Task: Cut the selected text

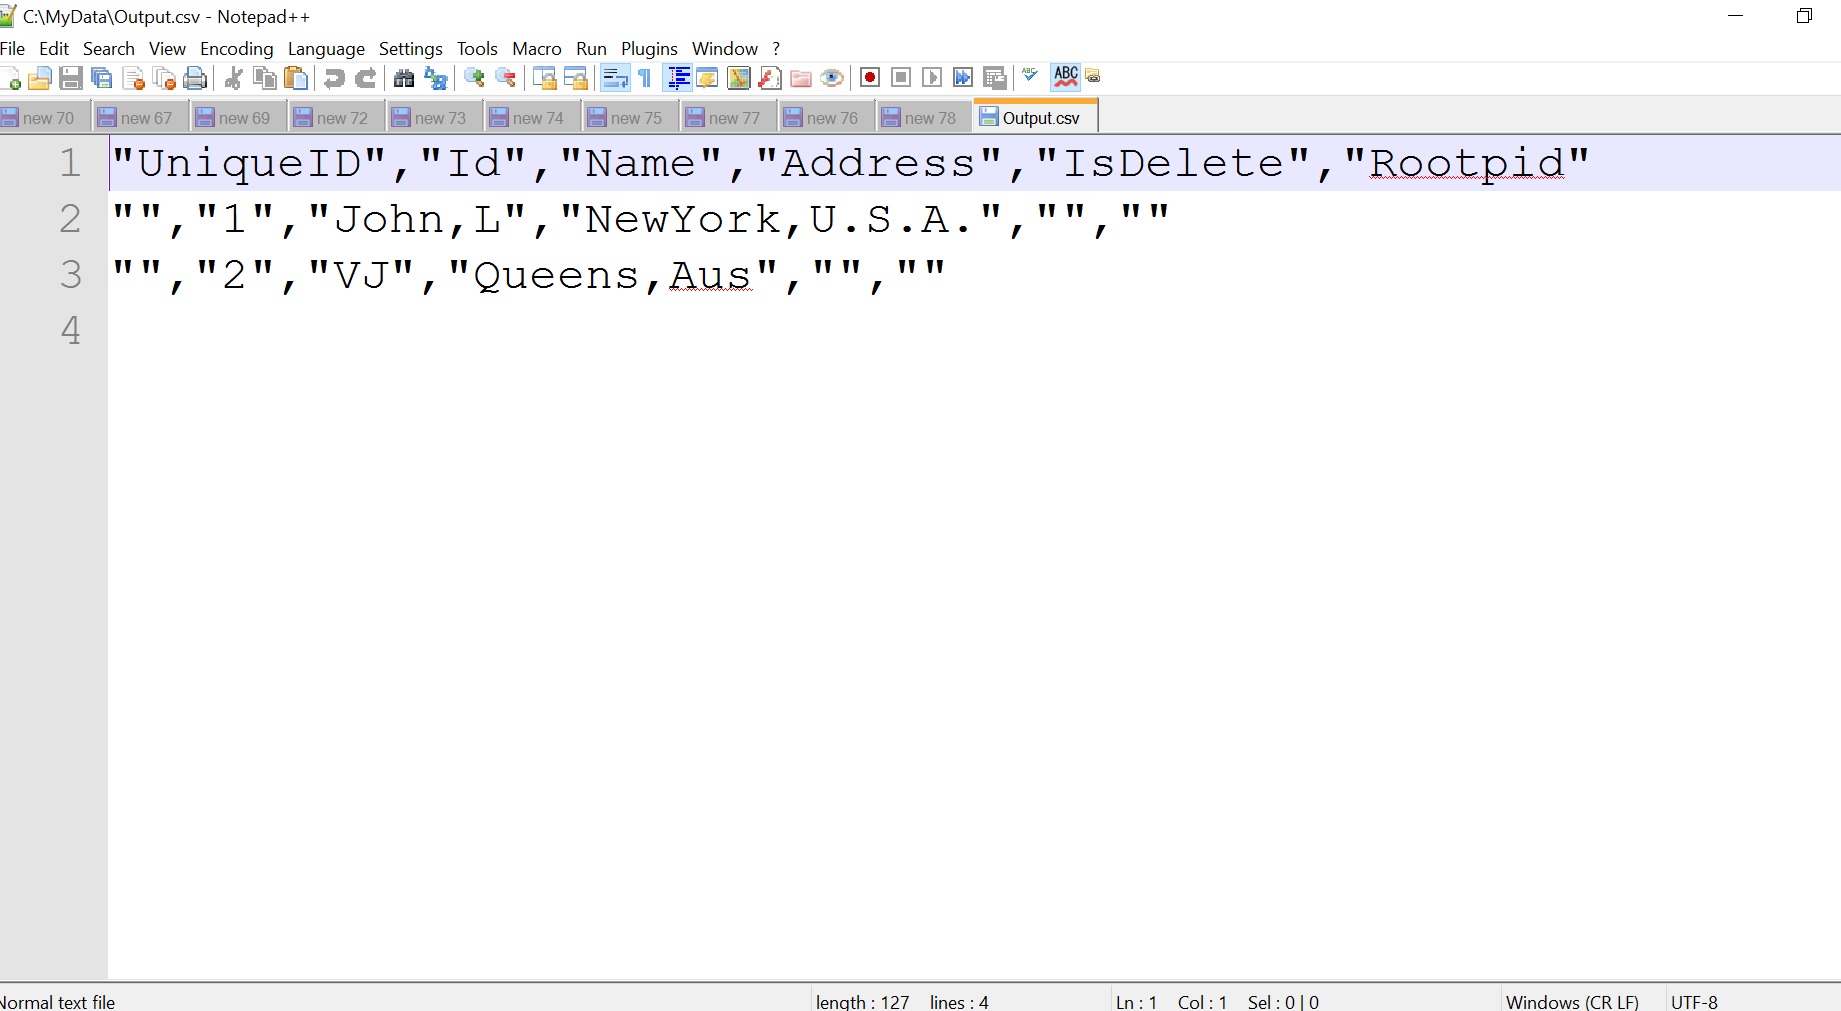Action: (x=234, y=78)
